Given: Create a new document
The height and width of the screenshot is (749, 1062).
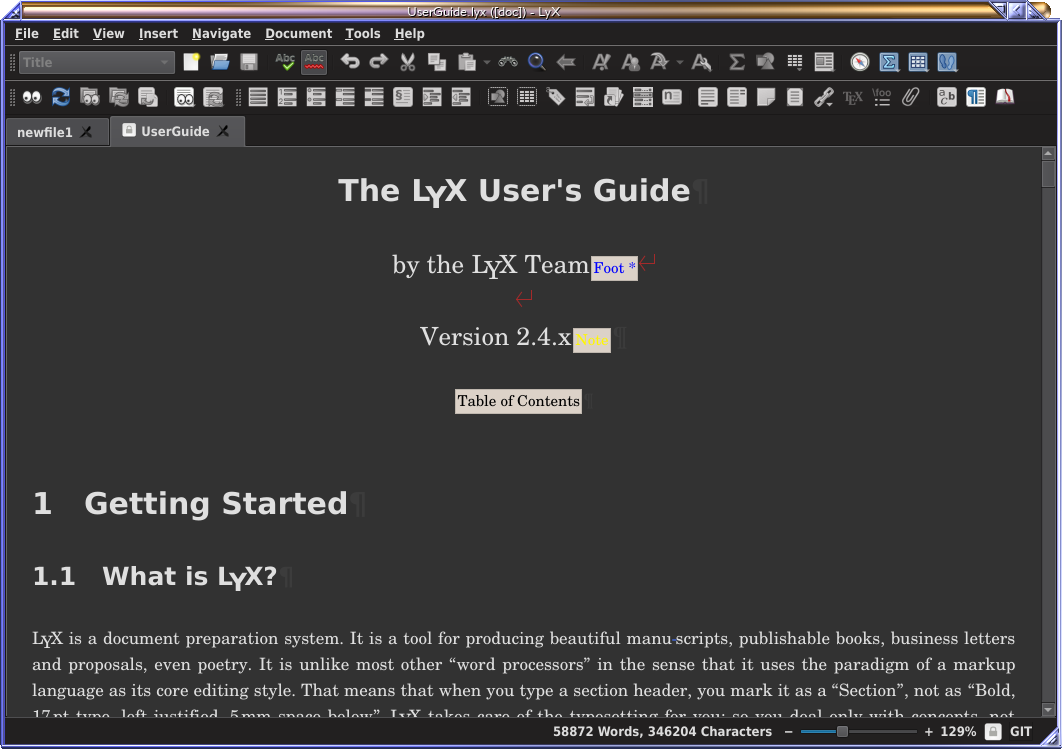Looking at the screenshot, I should (192, 62).
